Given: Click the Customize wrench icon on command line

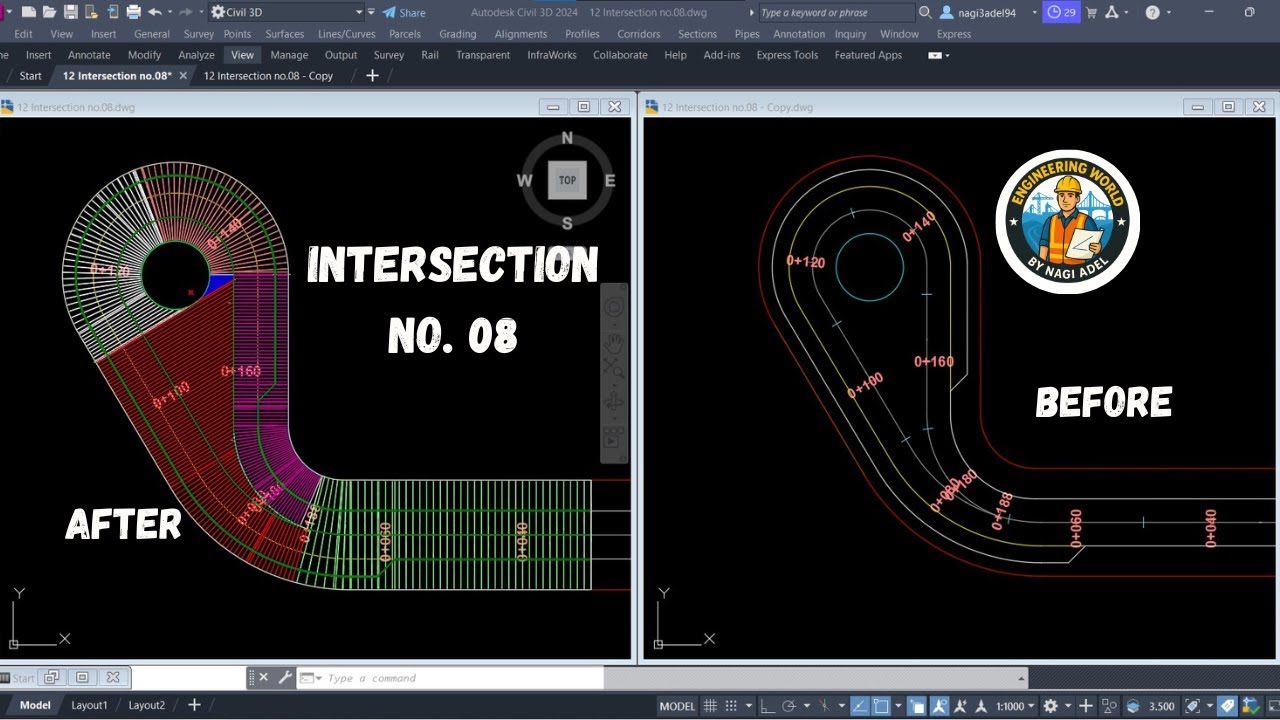Looking at the screenshot, I should pos(284,677).
